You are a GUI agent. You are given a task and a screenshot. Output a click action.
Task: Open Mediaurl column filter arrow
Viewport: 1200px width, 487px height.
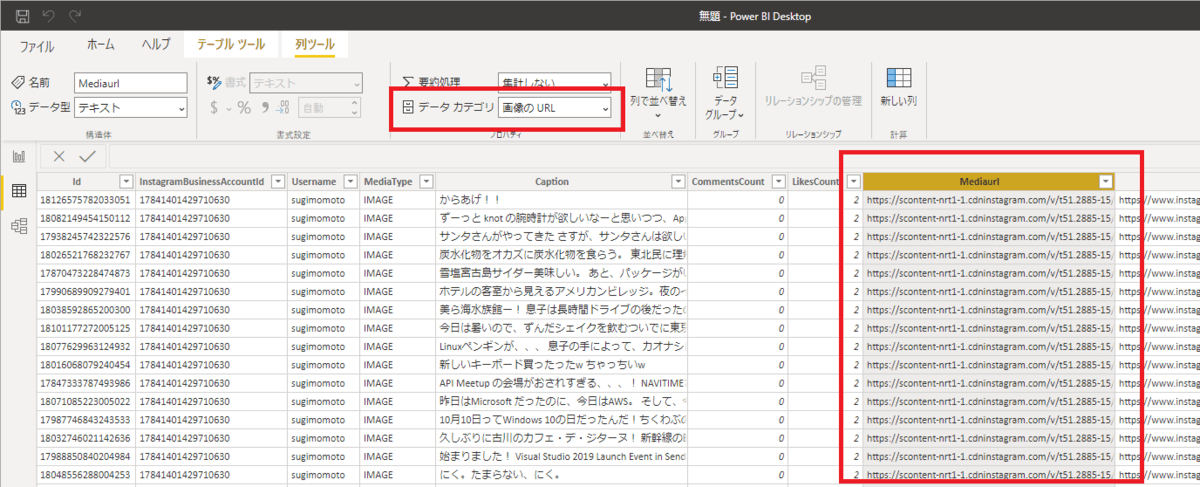1105,181
